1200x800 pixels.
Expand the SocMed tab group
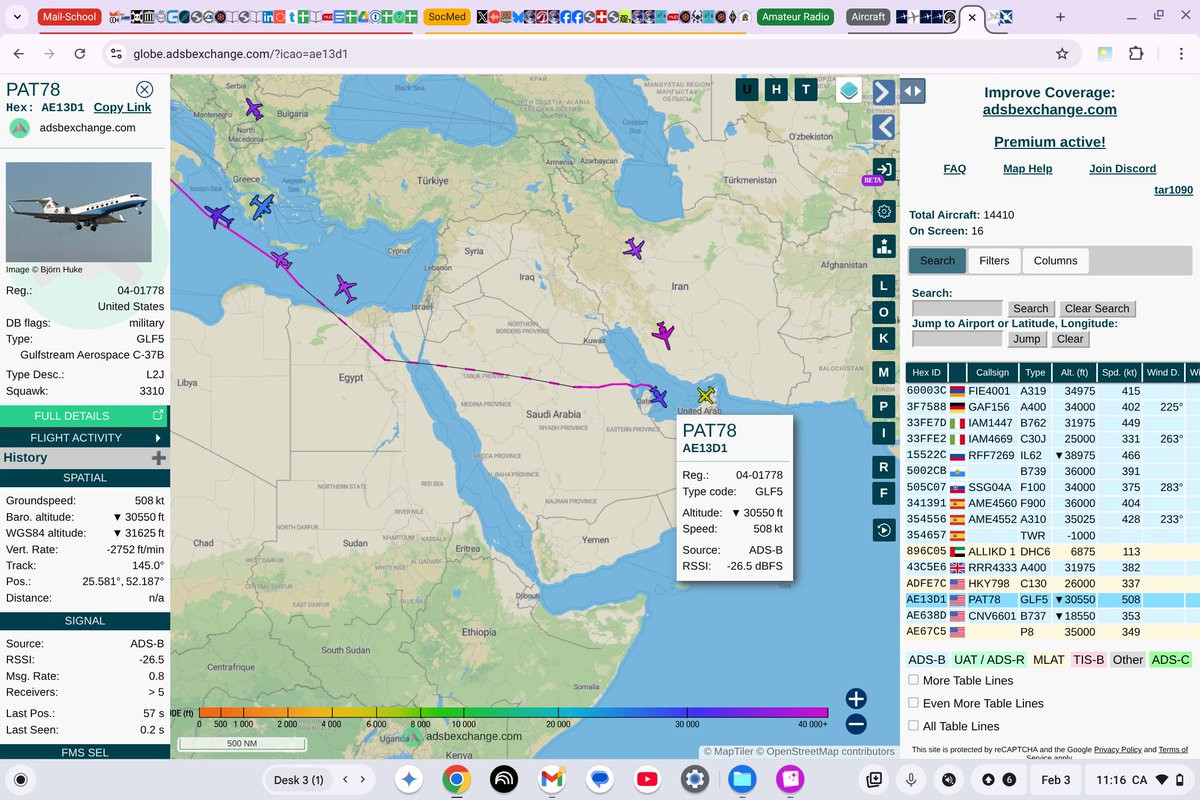click(x=446, y=17)
